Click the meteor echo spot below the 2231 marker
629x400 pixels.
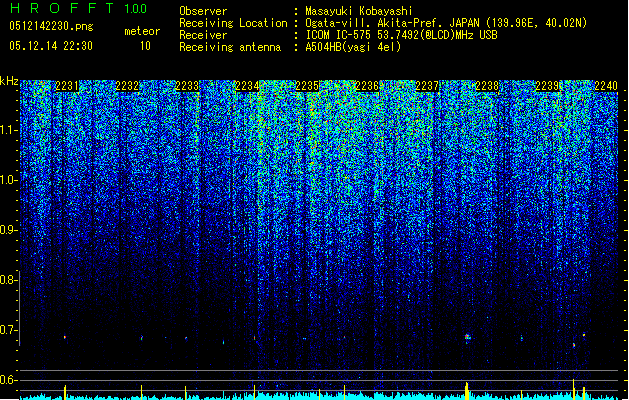coord(65,337)
